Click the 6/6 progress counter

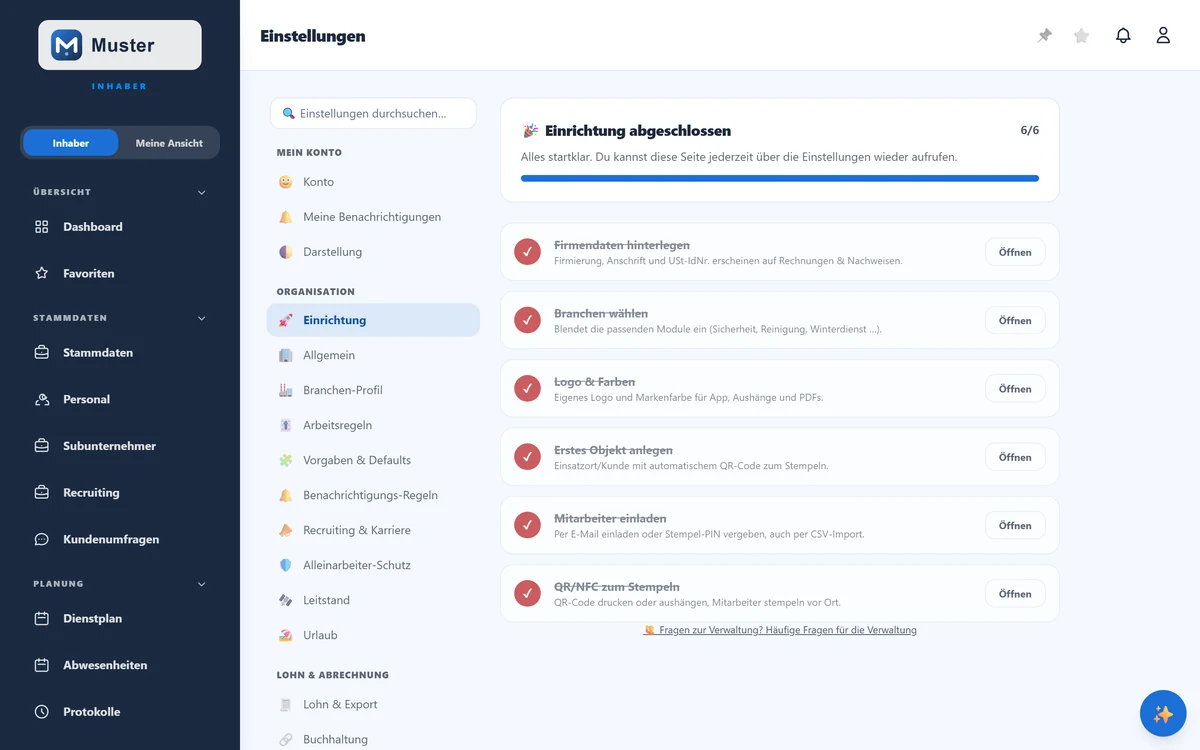(x=1029, y=130)
